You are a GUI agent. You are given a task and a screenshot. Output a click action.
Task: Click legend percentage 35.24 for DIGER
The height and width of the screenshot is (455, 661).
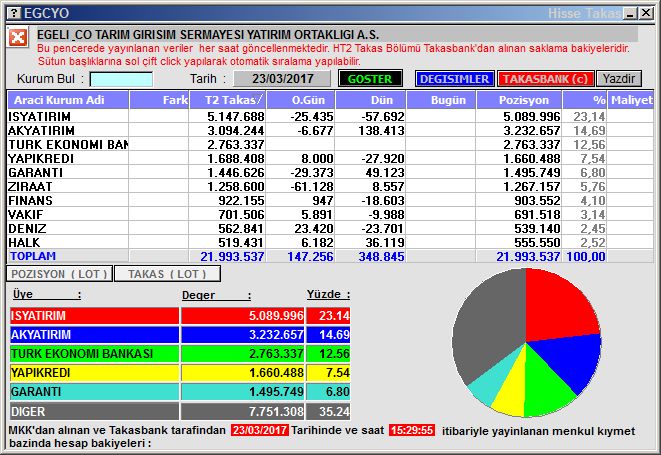334,411
